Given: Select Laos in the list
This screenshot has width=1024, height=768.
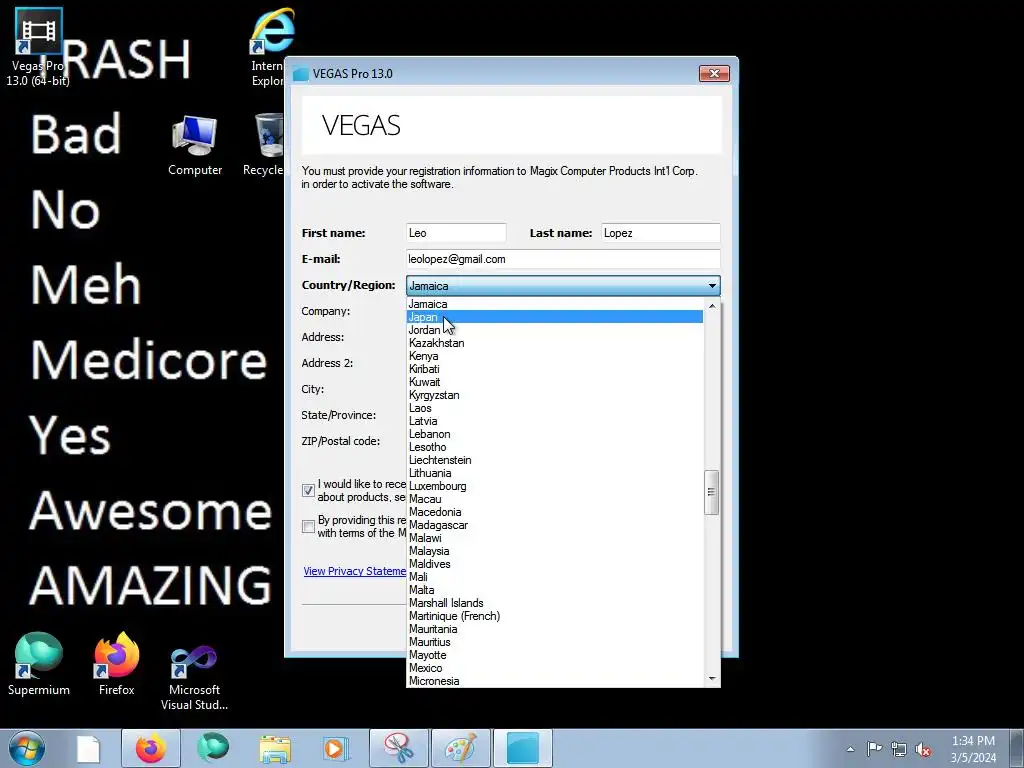Looking at the screenshot, I should 554,408.
